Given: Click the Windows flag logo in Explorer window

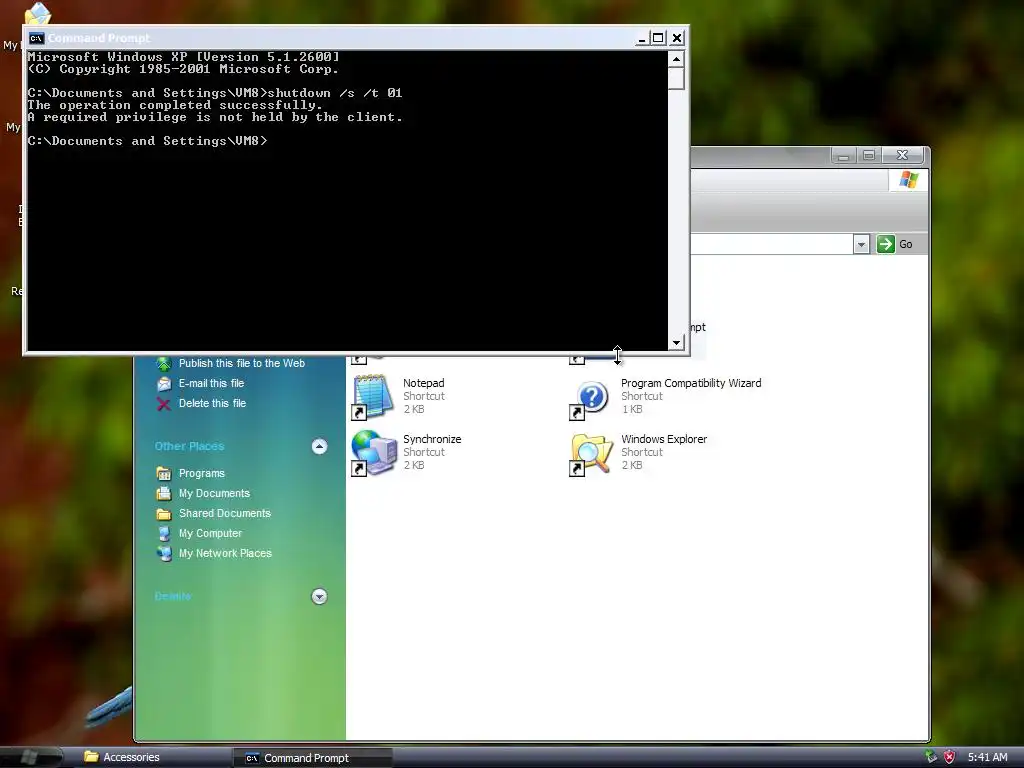Looking at the screenshot, I should [908, 180].
